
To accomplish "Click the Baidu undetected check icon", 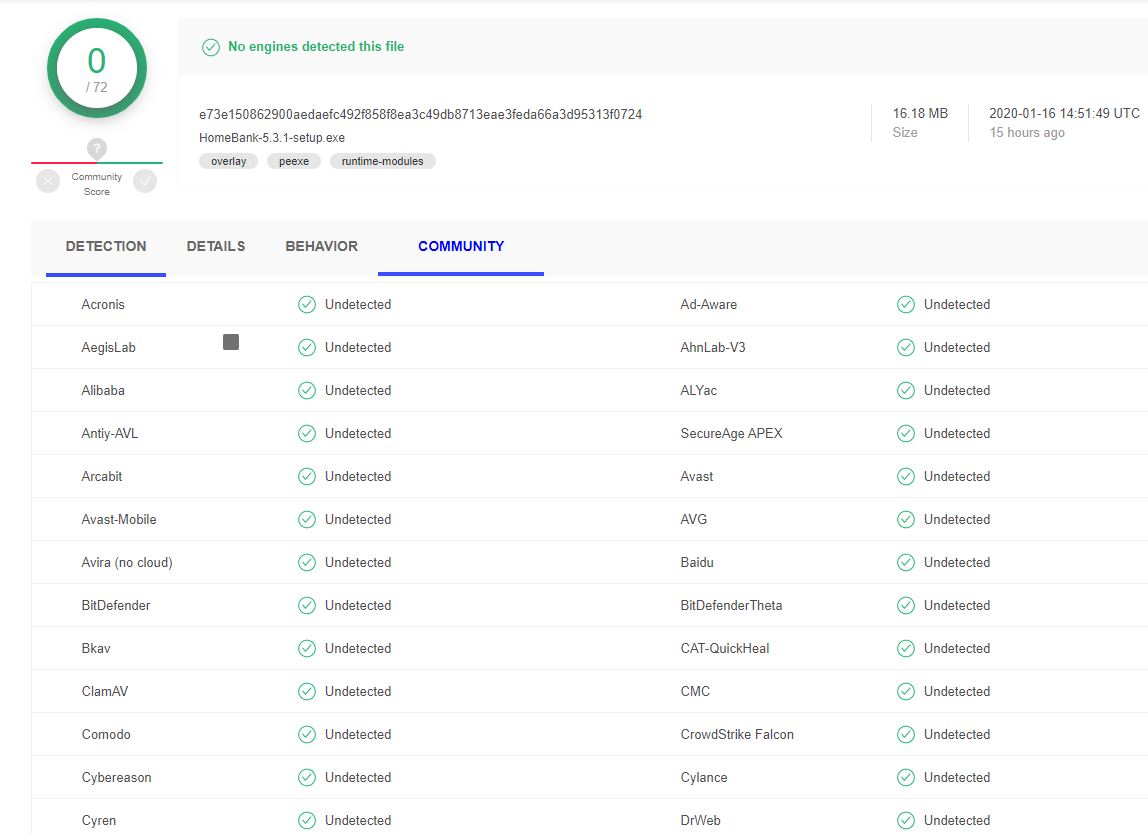I will tap(906, 562).
